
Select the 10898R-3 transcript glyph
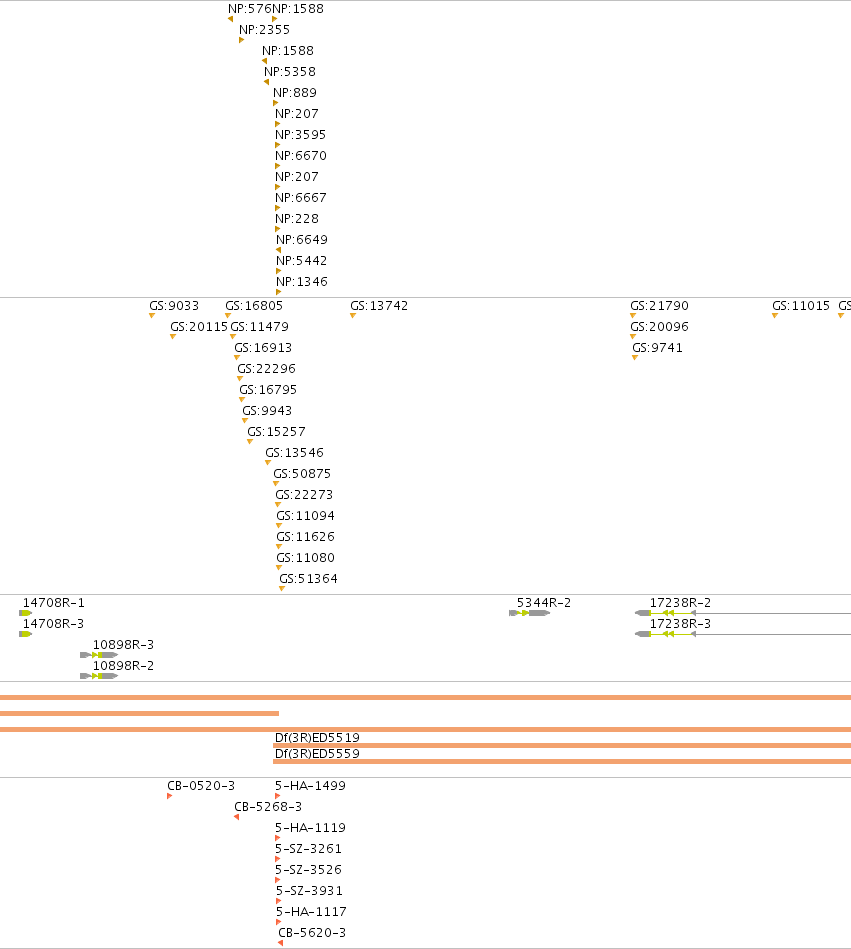pos(99,655)
